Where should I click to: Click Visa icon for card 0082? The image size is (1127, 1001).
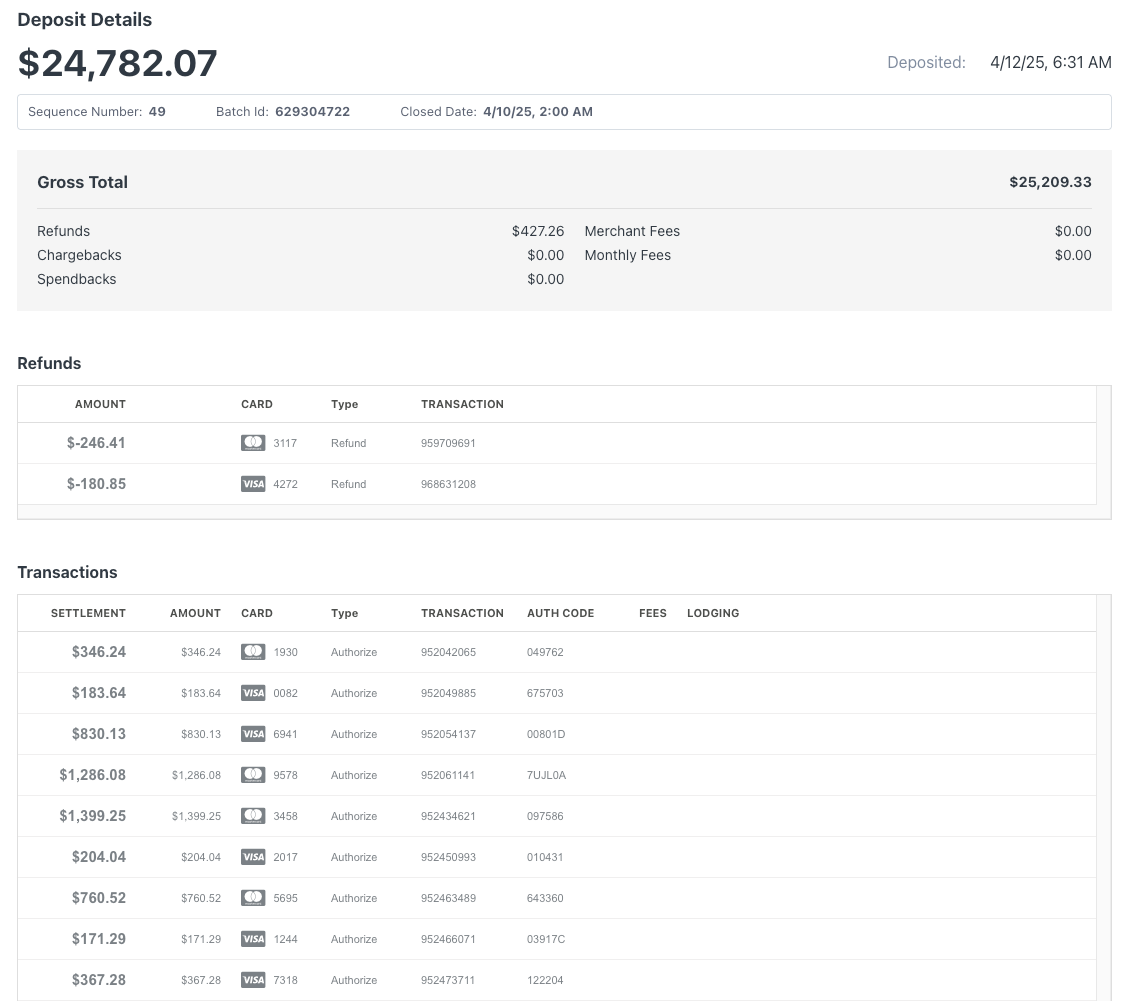[253, 693]
